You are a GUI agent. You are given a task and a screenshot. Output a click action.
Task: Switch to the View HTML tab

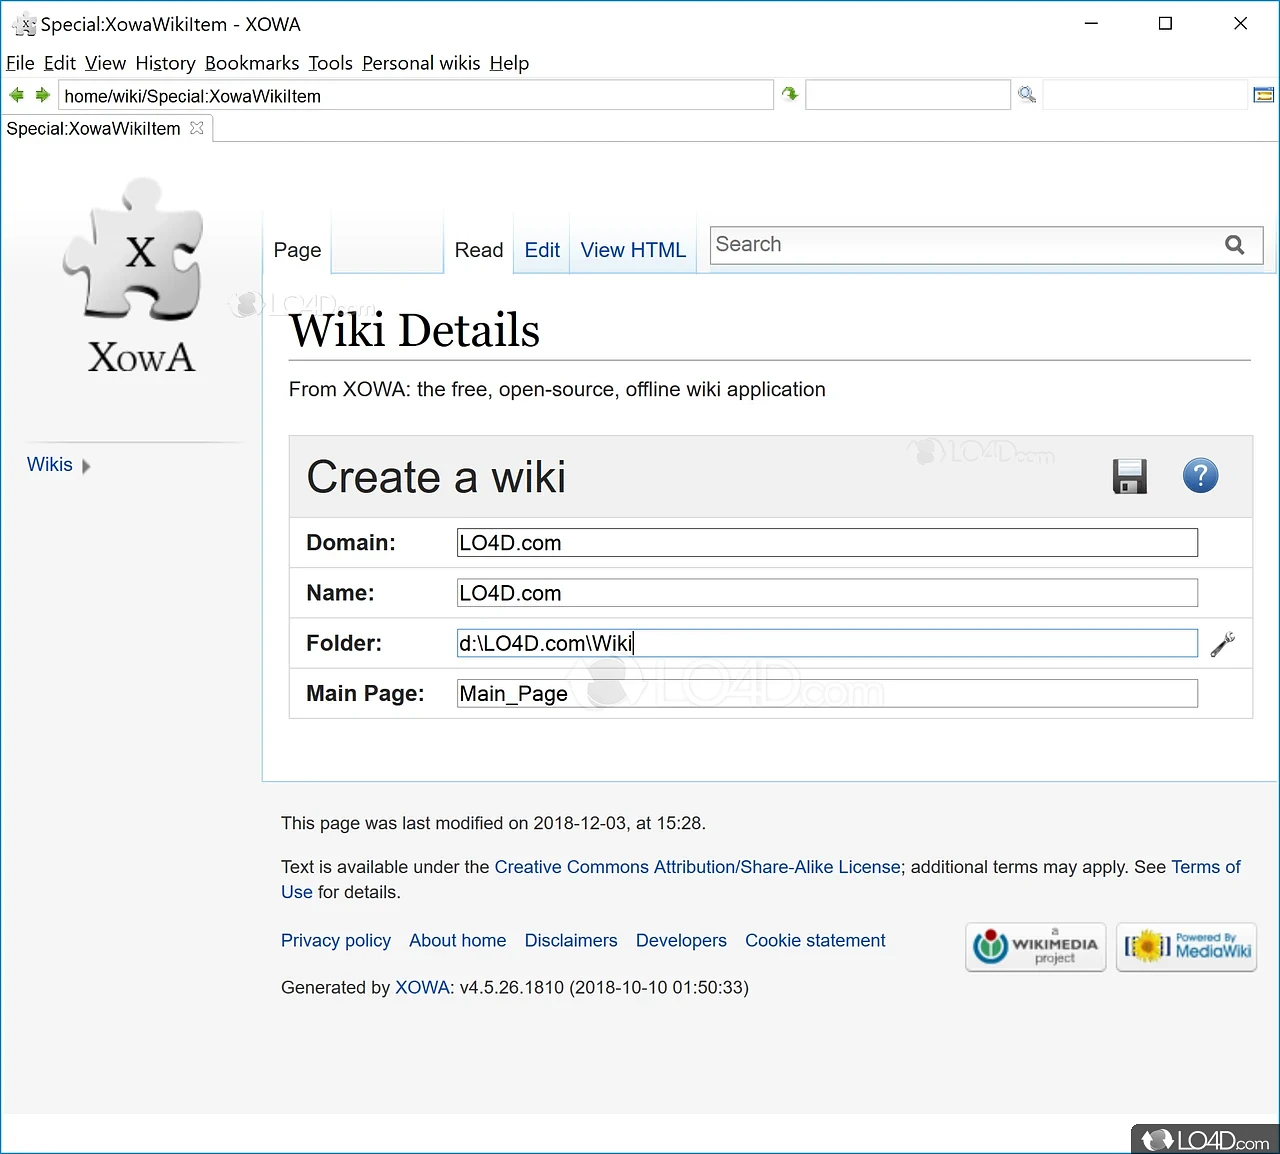pyautogui.click(x=632, y=250)
